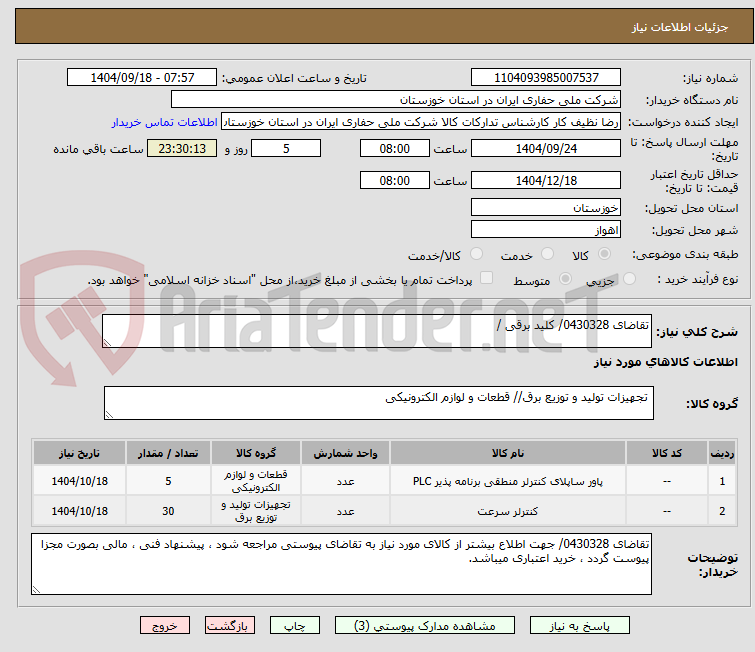Click the deadline date field 1404/09/24
The height and width of the screenshot is (652, 755).
[546, 148]
